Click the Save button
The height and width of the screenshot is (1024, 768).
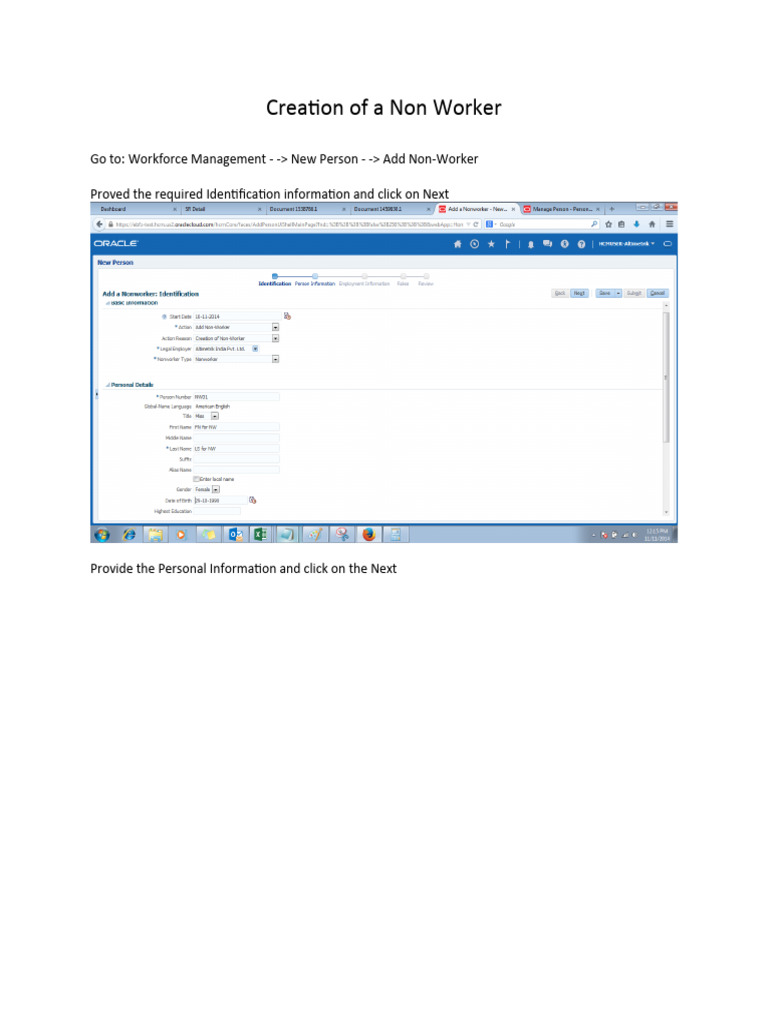pos(605,293)
